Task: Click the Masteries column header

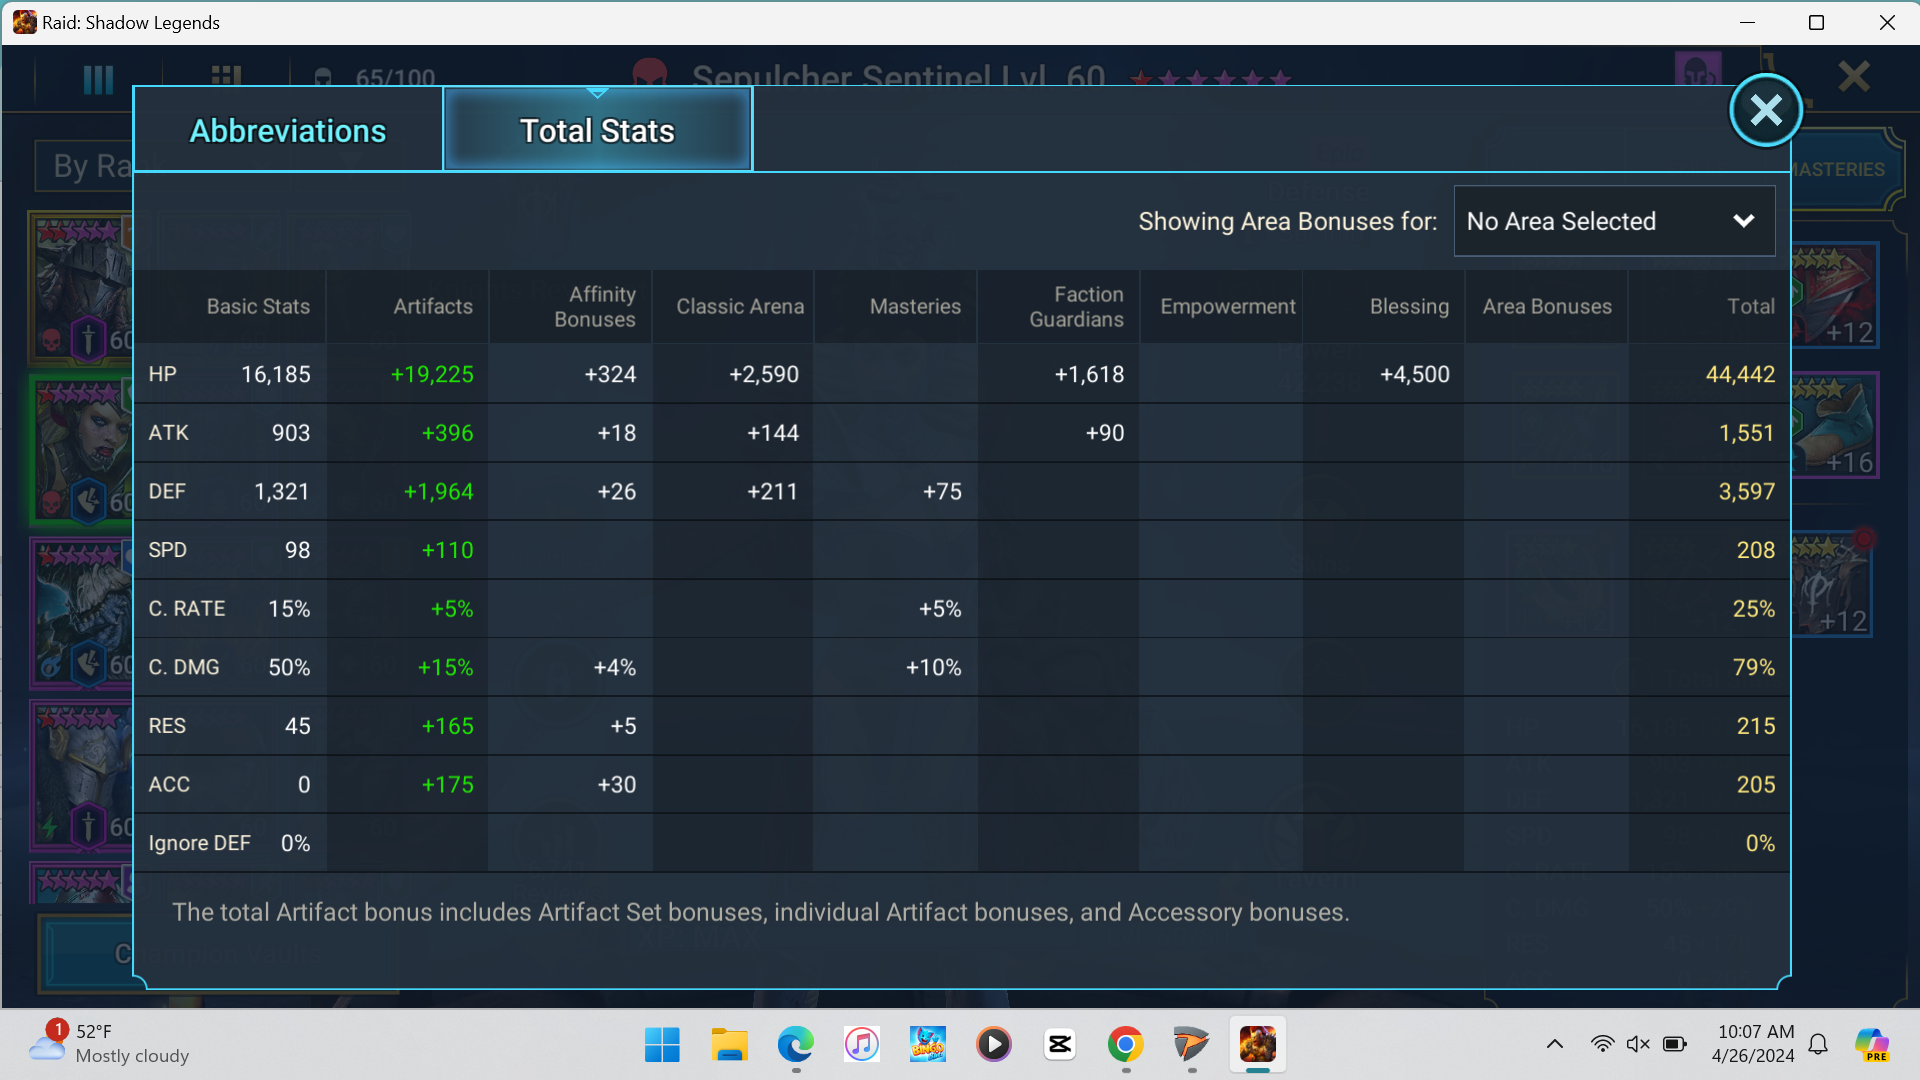Action: (915, 306)
